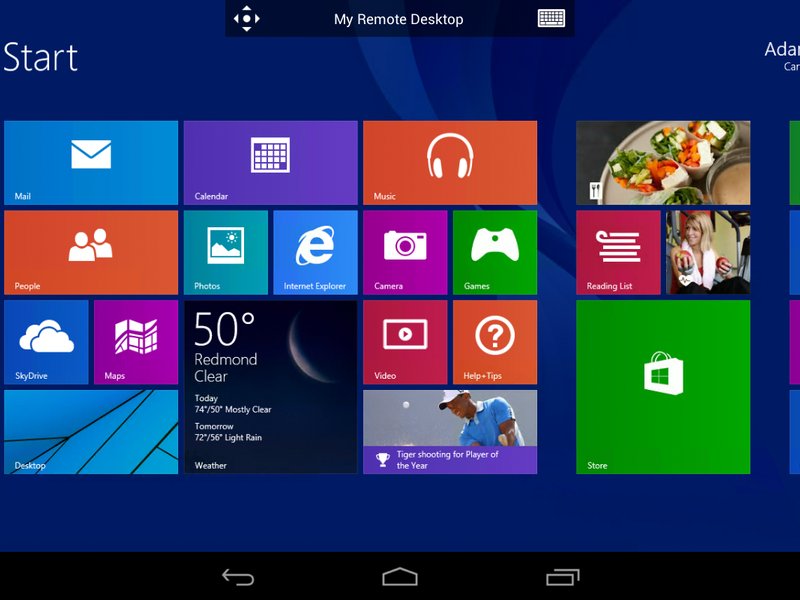Open the Video tile
The width and height of the screenshot is (800, 600).
click(405, 342)
